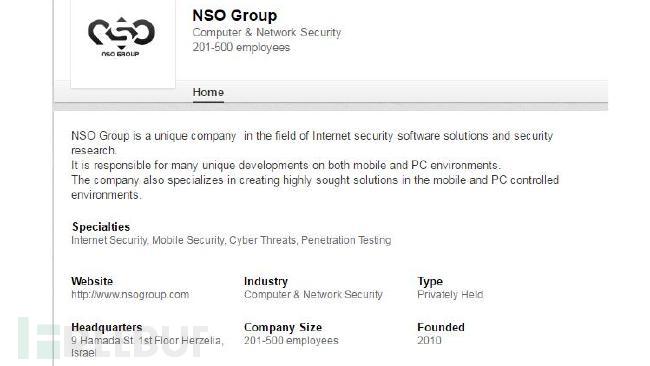Click the Company Size label
Viewport: 650px width, 366px height.
(283, 327)
